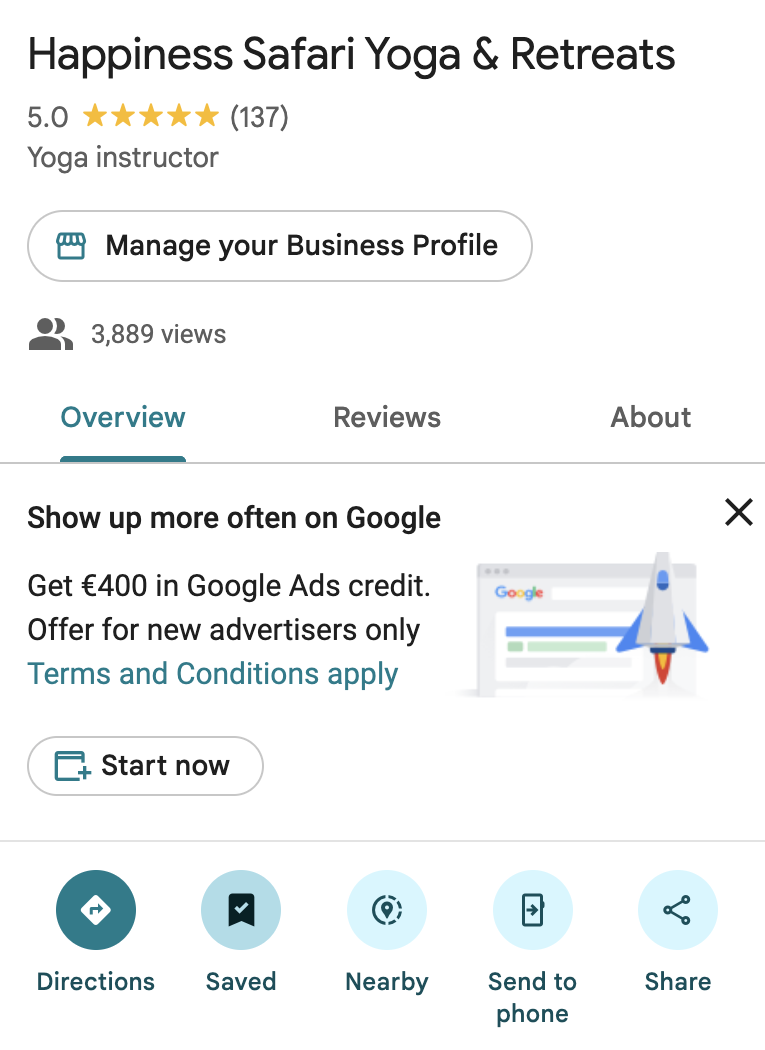Image resolution: width=765 pixels, height=1050 pixels.
Task: Open the Reviews tab
Action: pos(387,417)
